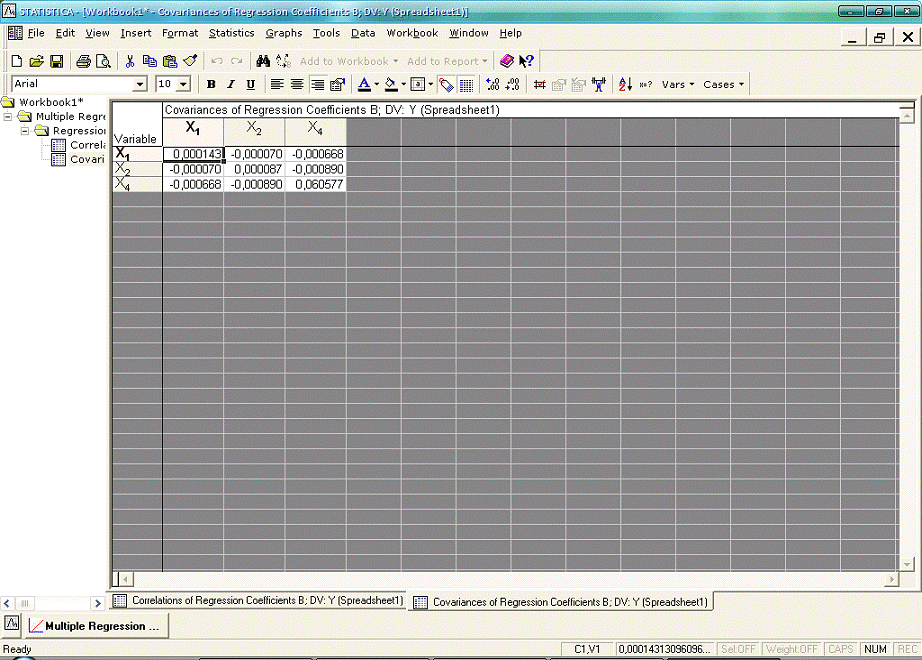Select the X2 column header
922x660 pixels.
coord(254,129)
